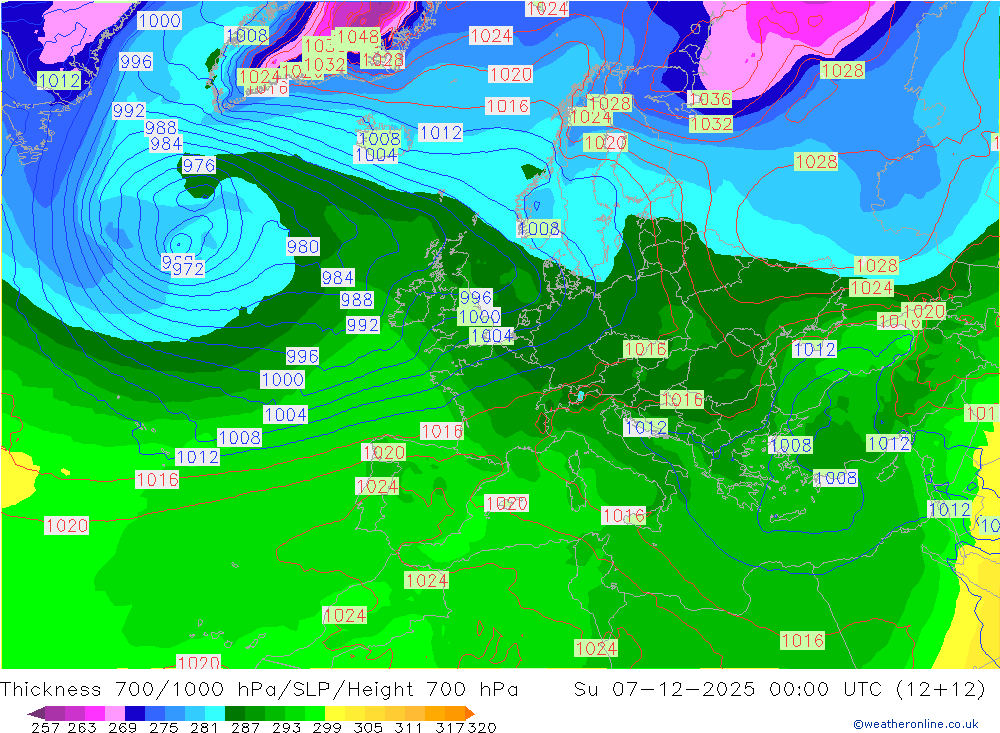
Task: Select the 972 low pressure label
Action: click(188, 269)
